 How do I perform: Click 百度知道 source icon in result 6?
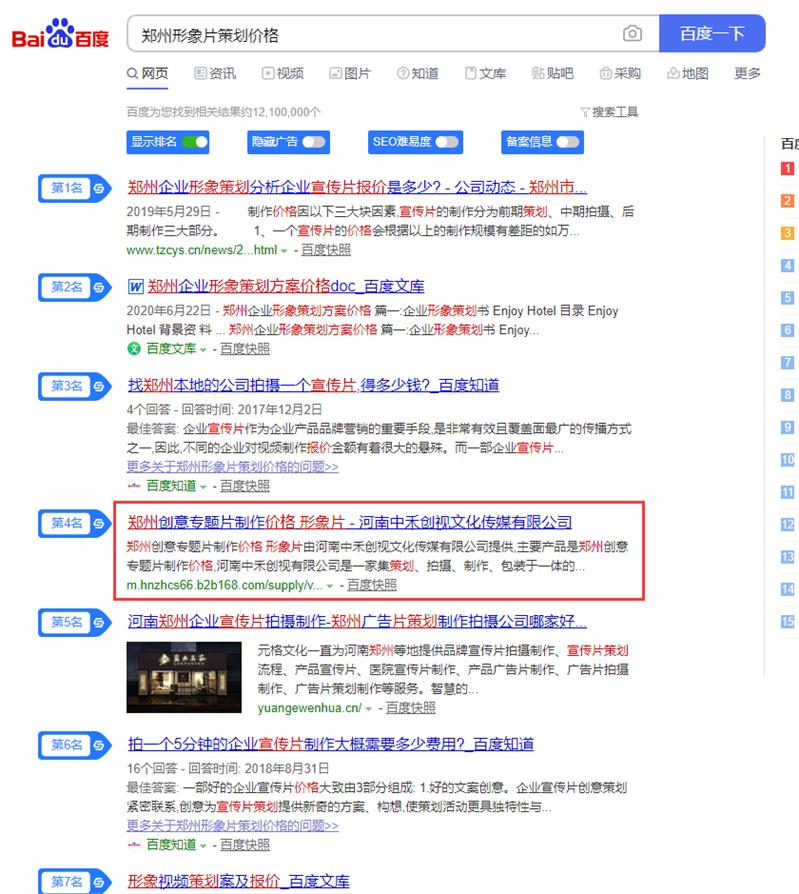click(x=134, y=845)
